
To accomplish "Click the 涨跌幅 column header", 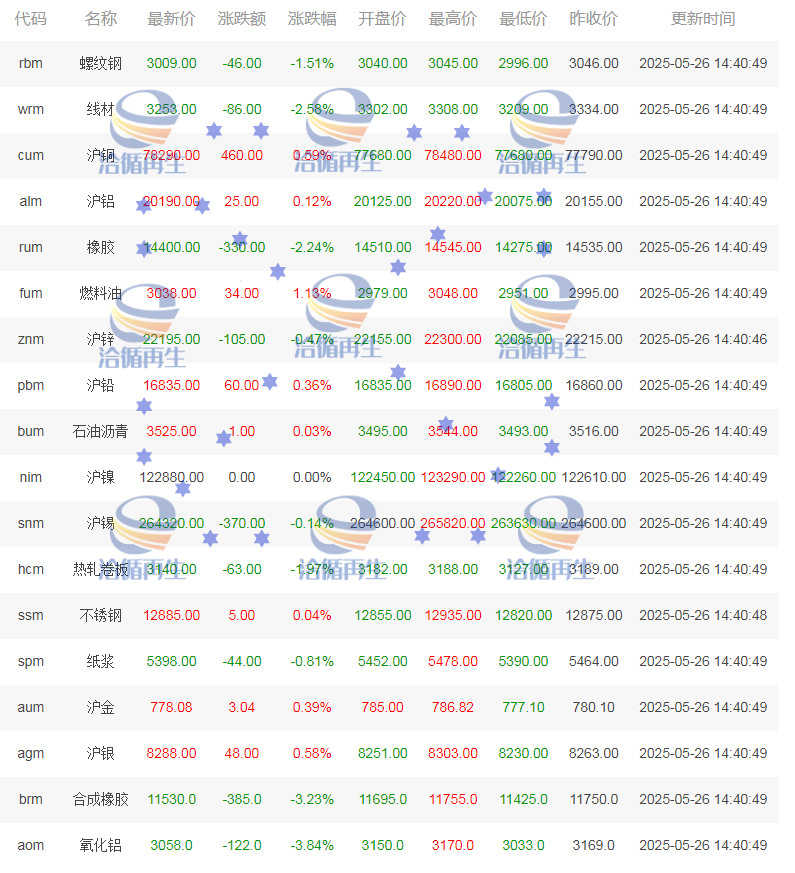I will point(312,19).
